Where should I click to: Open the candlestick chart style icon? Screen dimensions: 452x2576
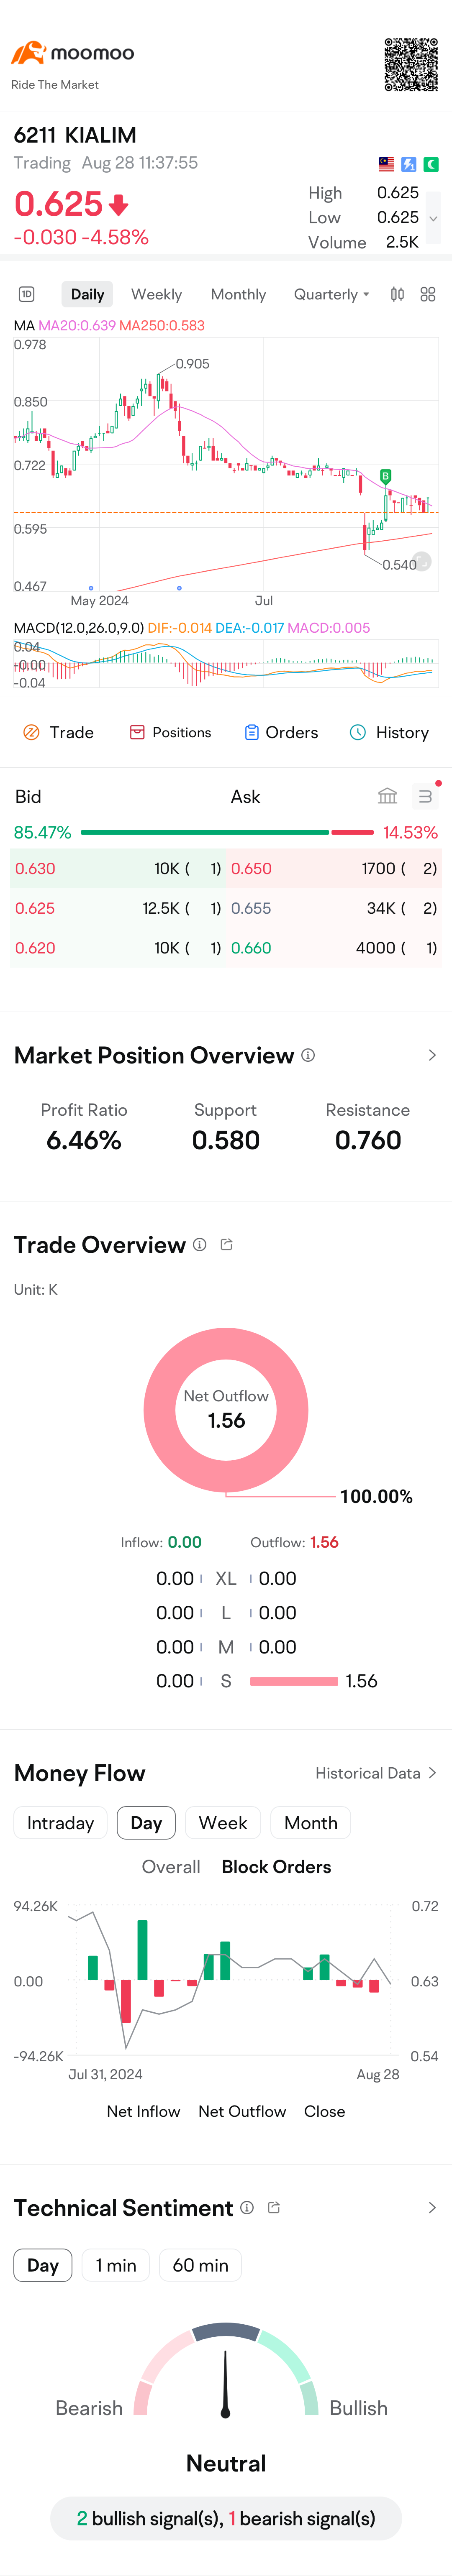tap(397, 294)
